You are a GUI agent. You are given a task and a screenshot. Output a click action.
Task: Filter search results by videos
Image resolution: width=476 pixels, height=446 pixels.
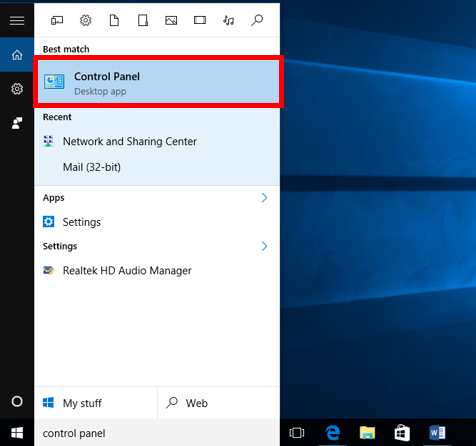click(x=200, y=21)
